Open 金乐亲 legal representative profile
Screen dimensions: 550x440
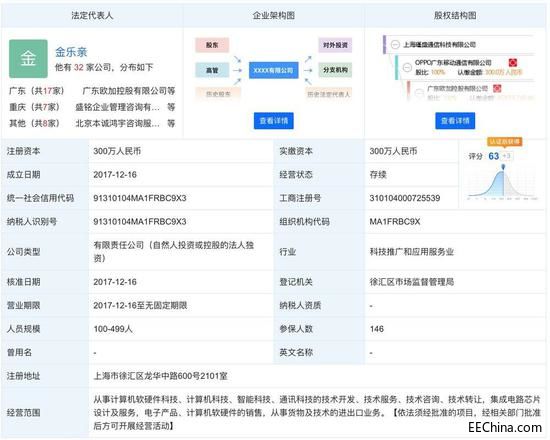click(71, 52)
